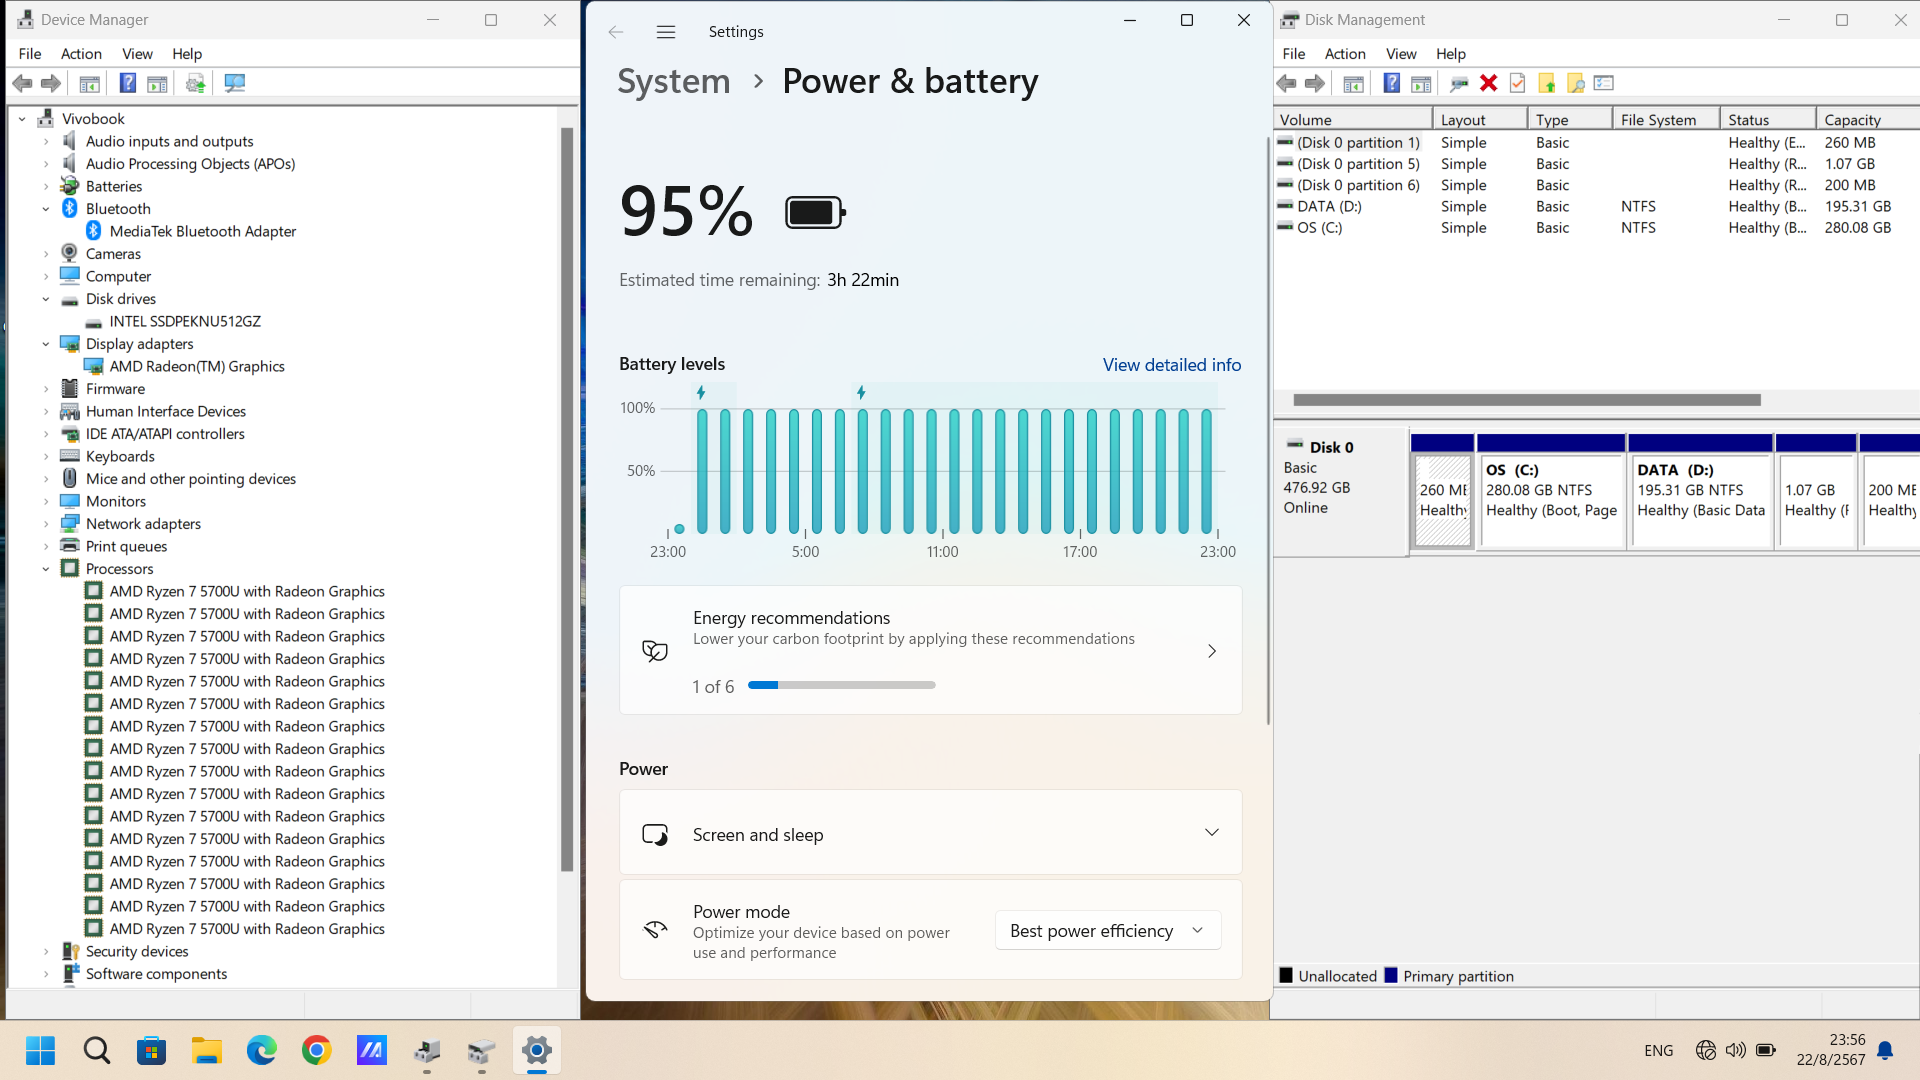Open the Windows Start menu
The image size is (1920, 1080).
(41, 1050)
